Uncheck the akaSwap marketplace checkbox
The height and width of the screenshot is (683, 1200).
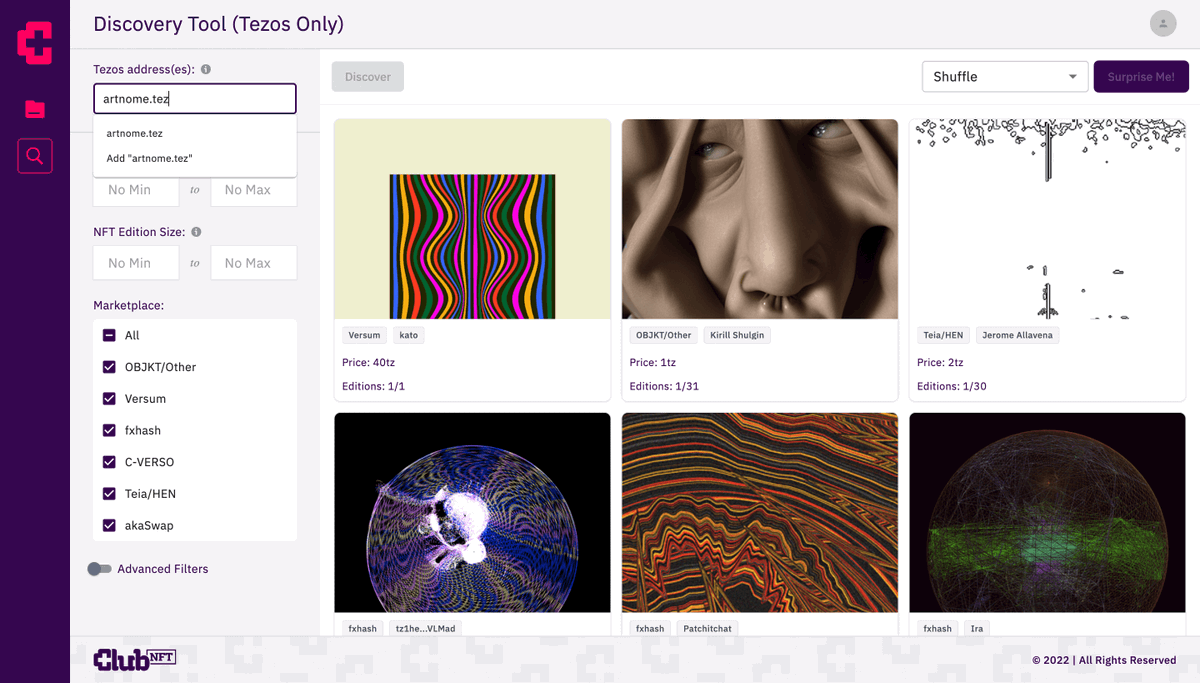[110, 526]
